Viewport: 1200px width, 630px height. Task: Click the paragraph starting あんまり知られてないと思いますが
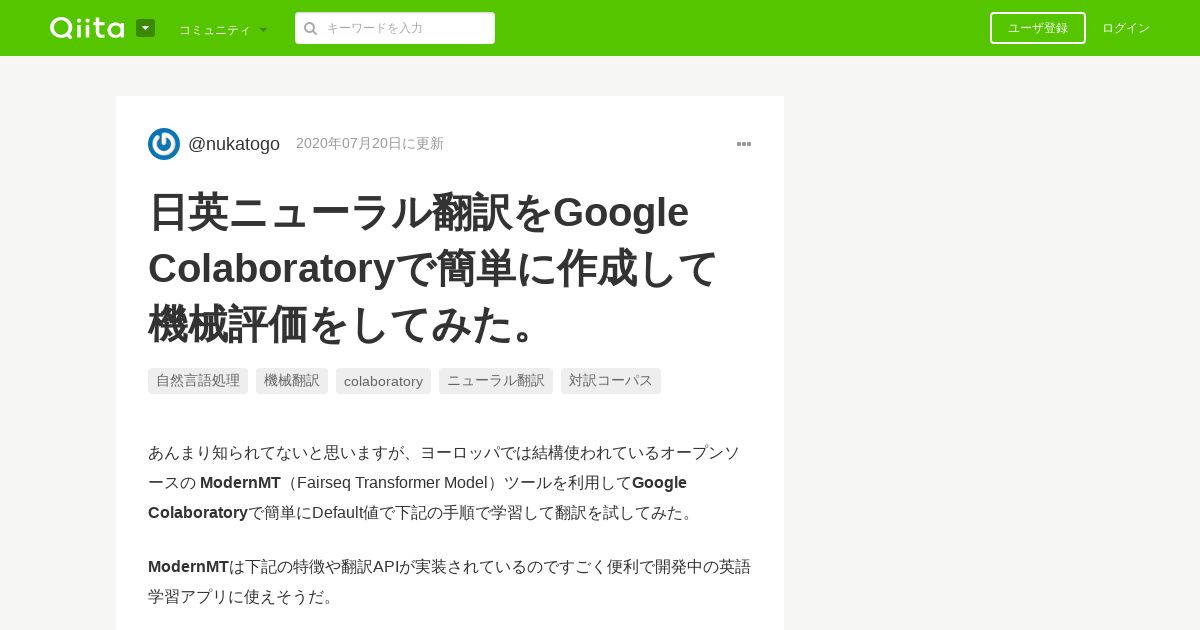tap(449, 483)
